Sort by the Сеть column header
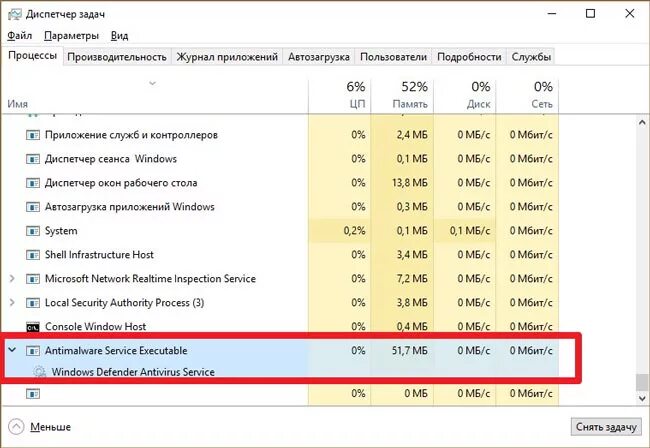Image resolution: width=650 pixels, height=448 pixels. tap(527, 95)
